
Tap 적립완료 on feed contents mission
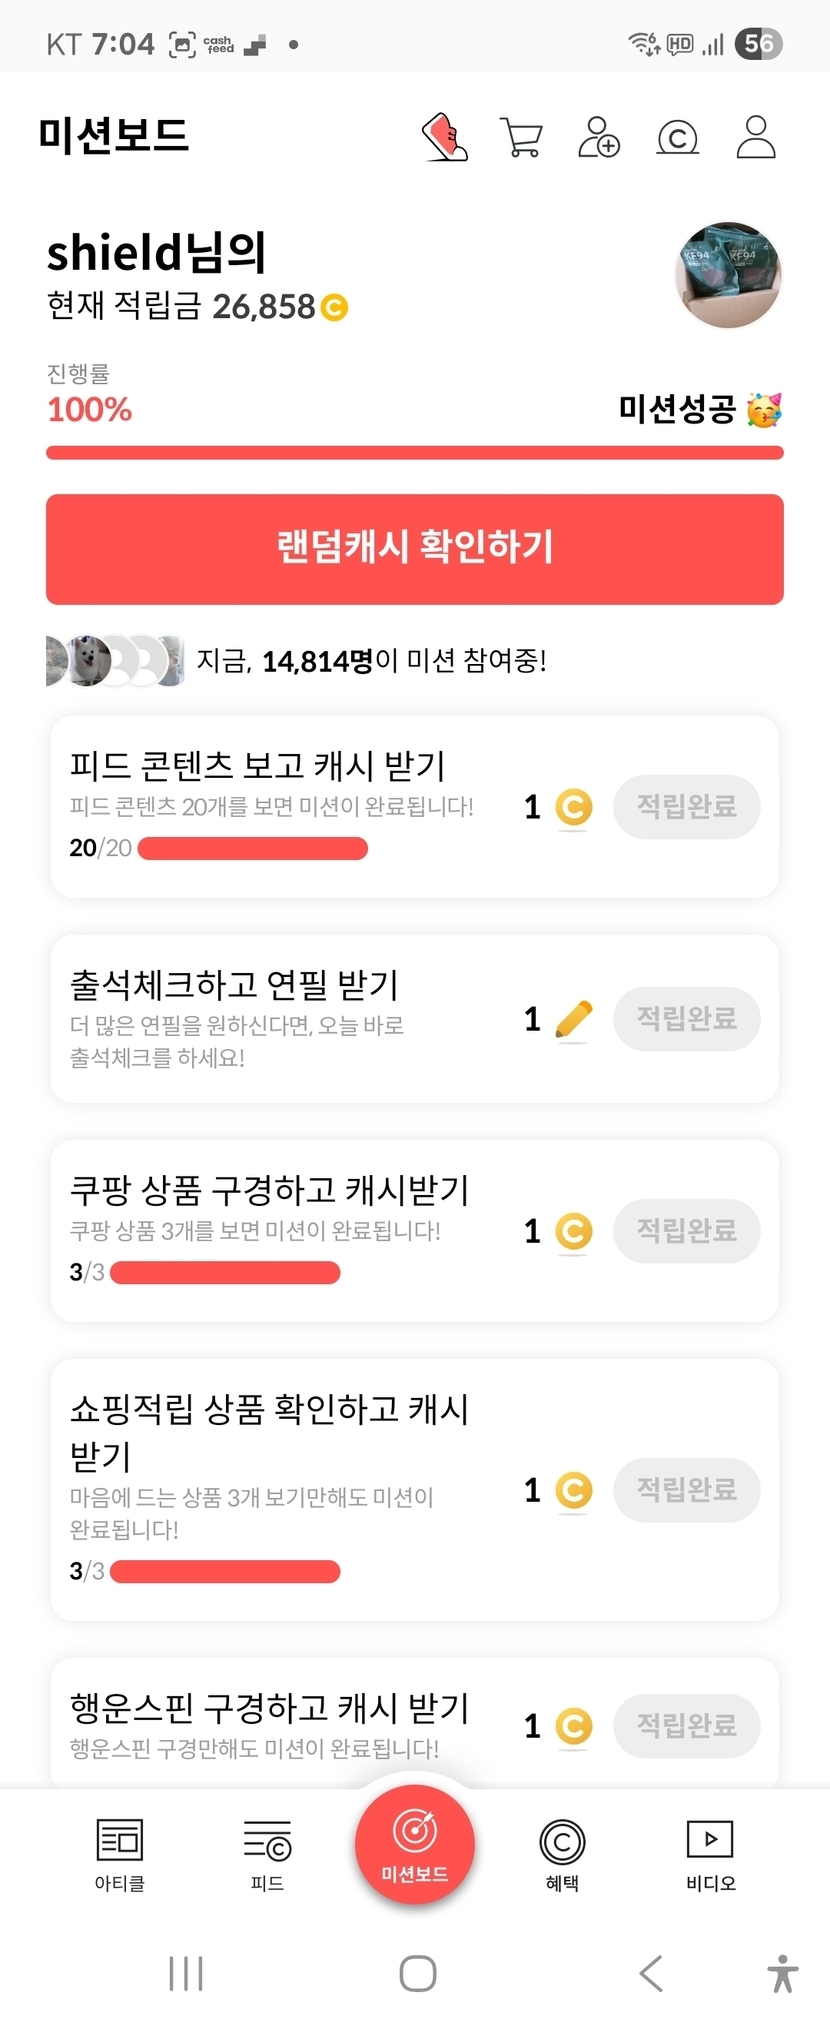click(x=687, y=807)
